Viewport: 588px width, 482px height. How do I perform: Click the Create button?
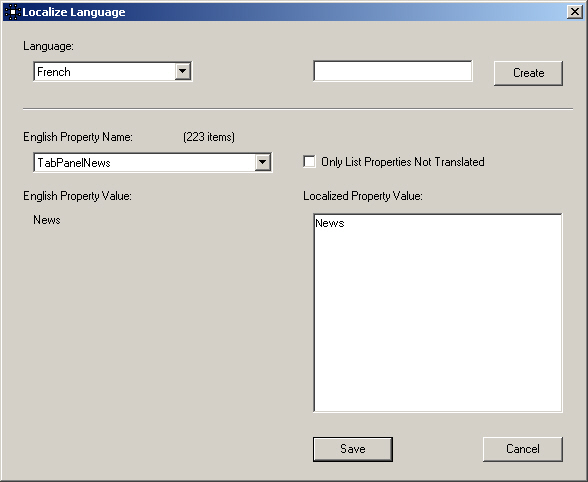[x=528, y=73]
